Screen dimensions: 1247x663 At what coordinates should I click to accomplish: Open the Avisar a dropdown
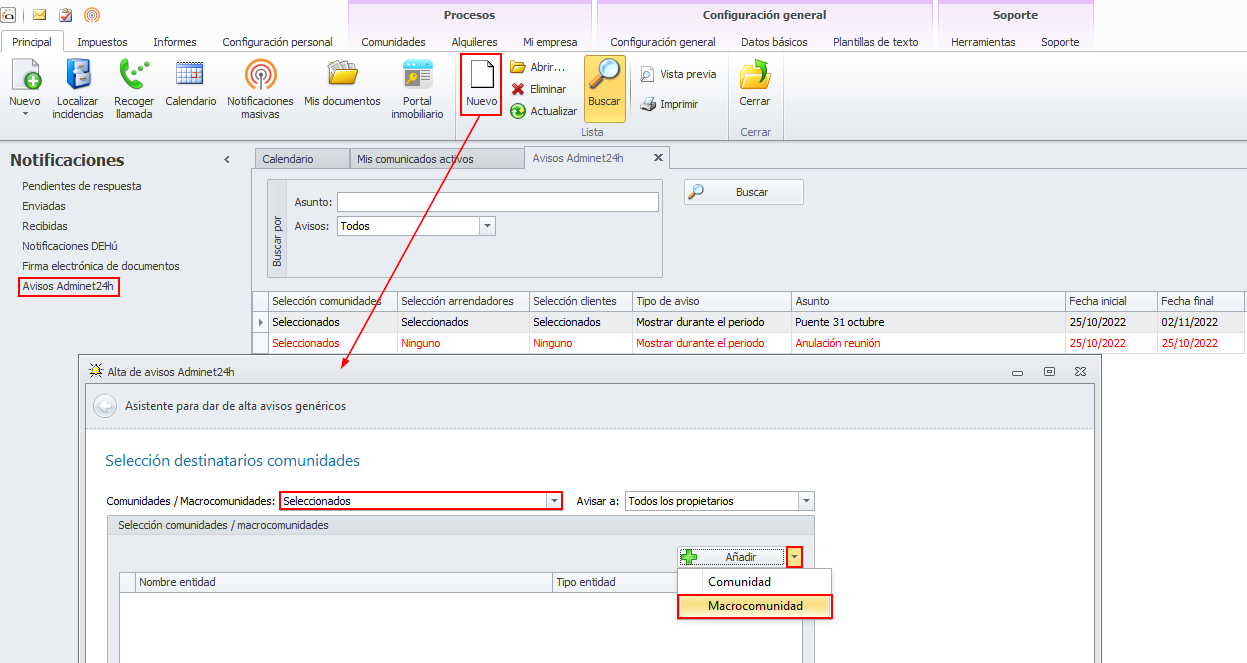coord(806,501)
